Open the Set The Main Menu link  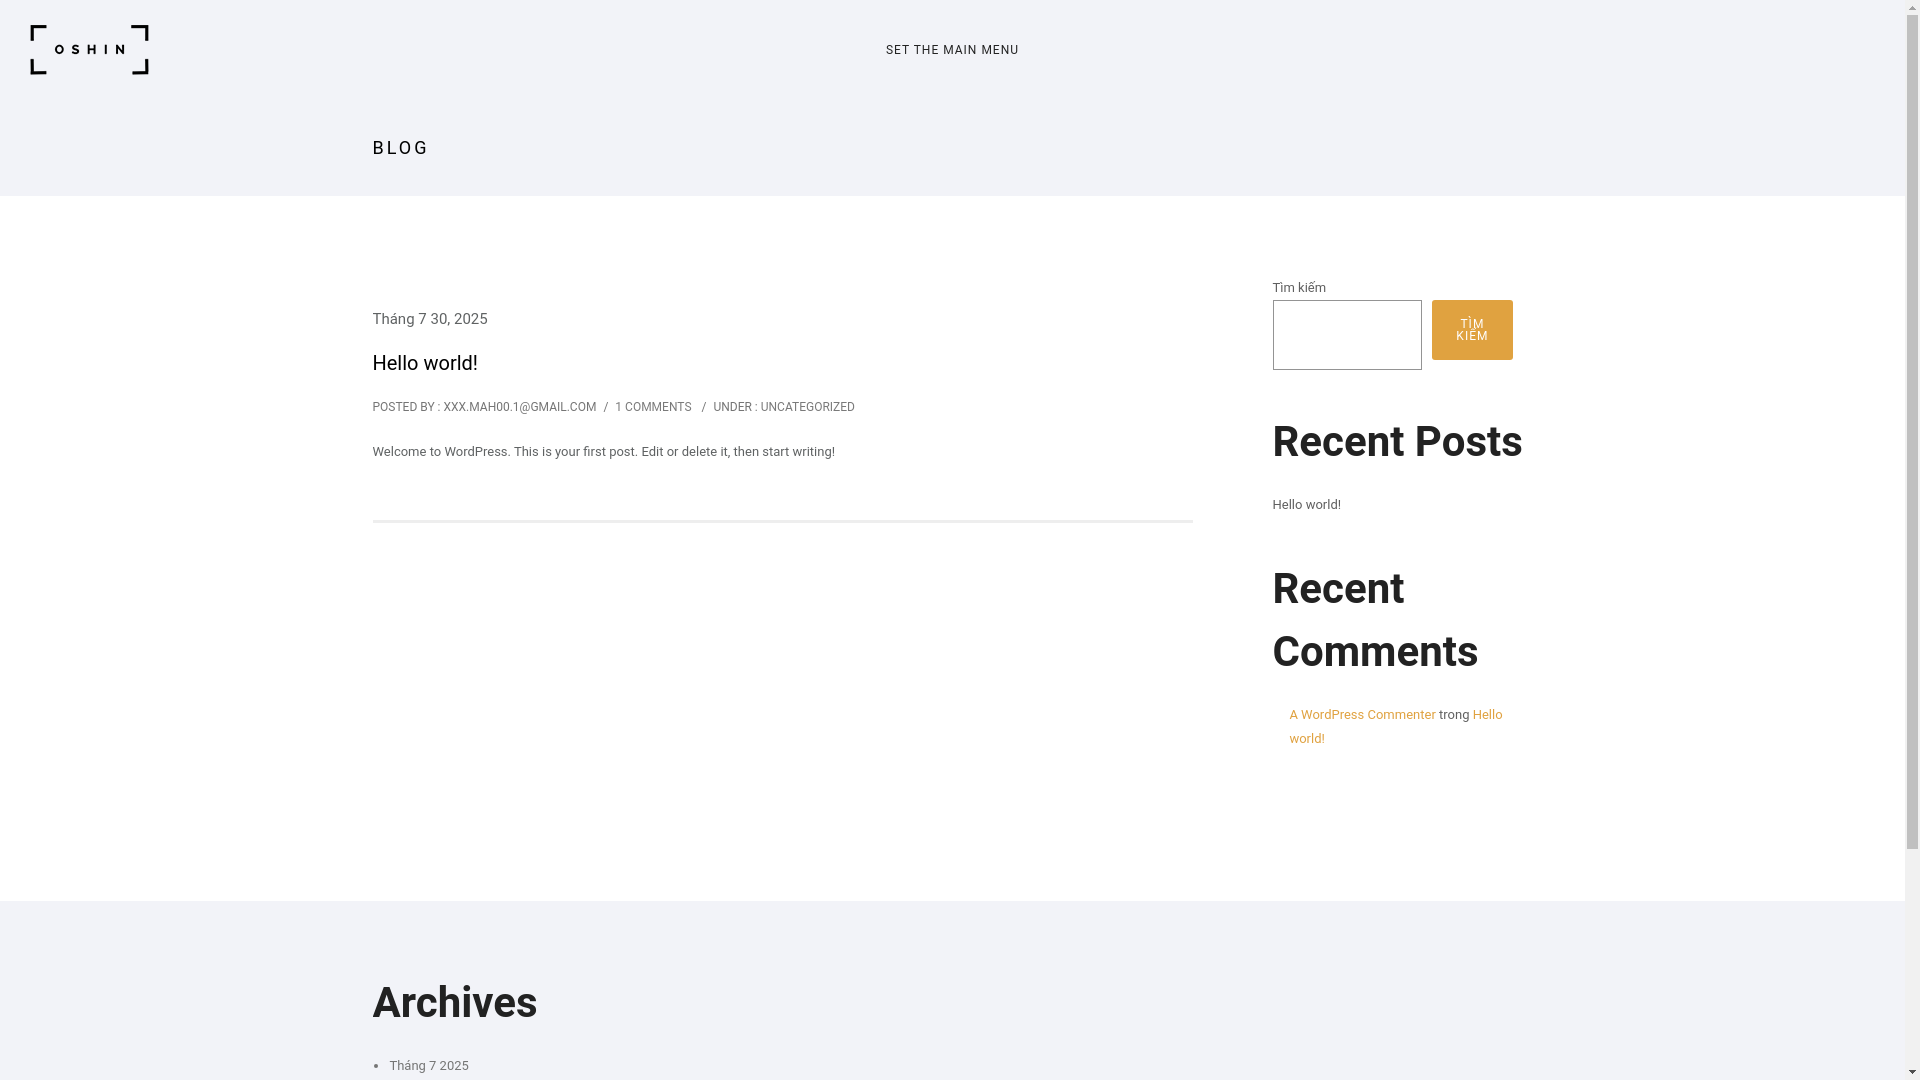coord(952,50)
